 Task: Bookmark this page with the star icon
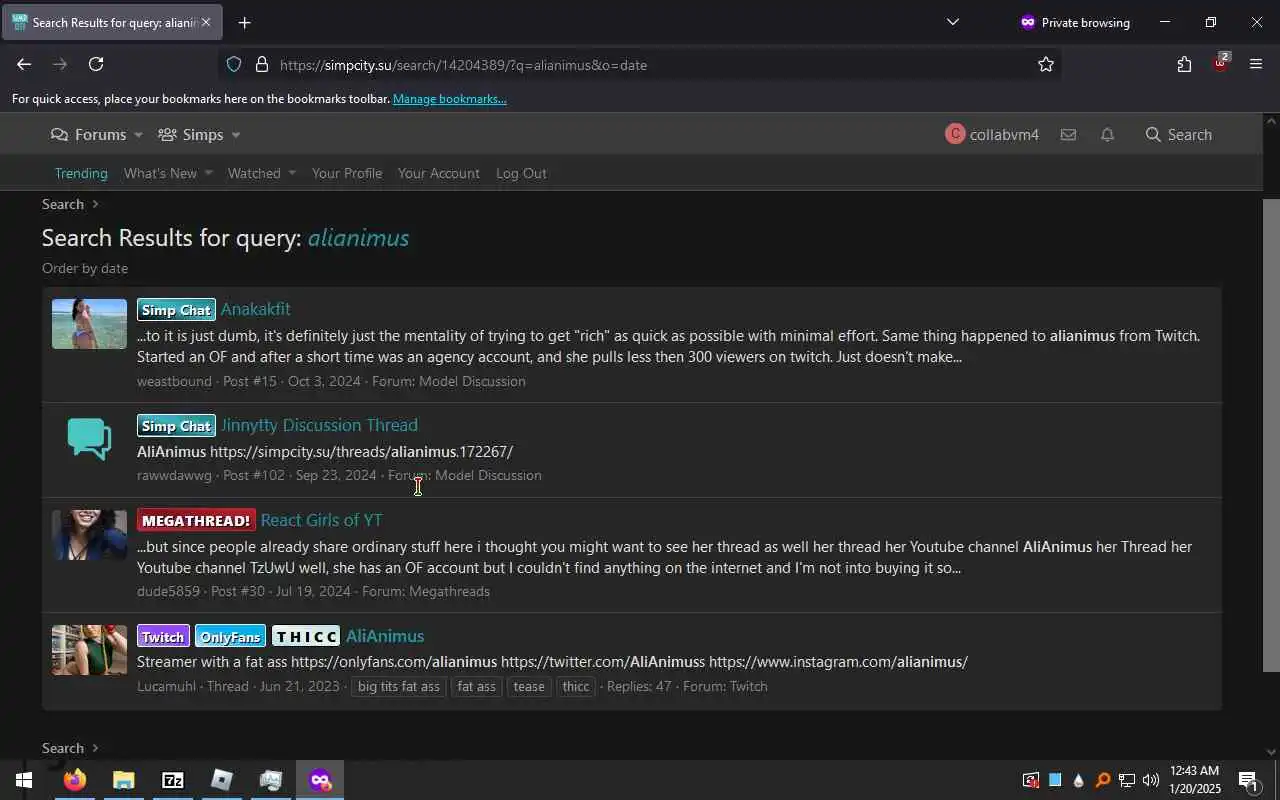click(1046, 64)
